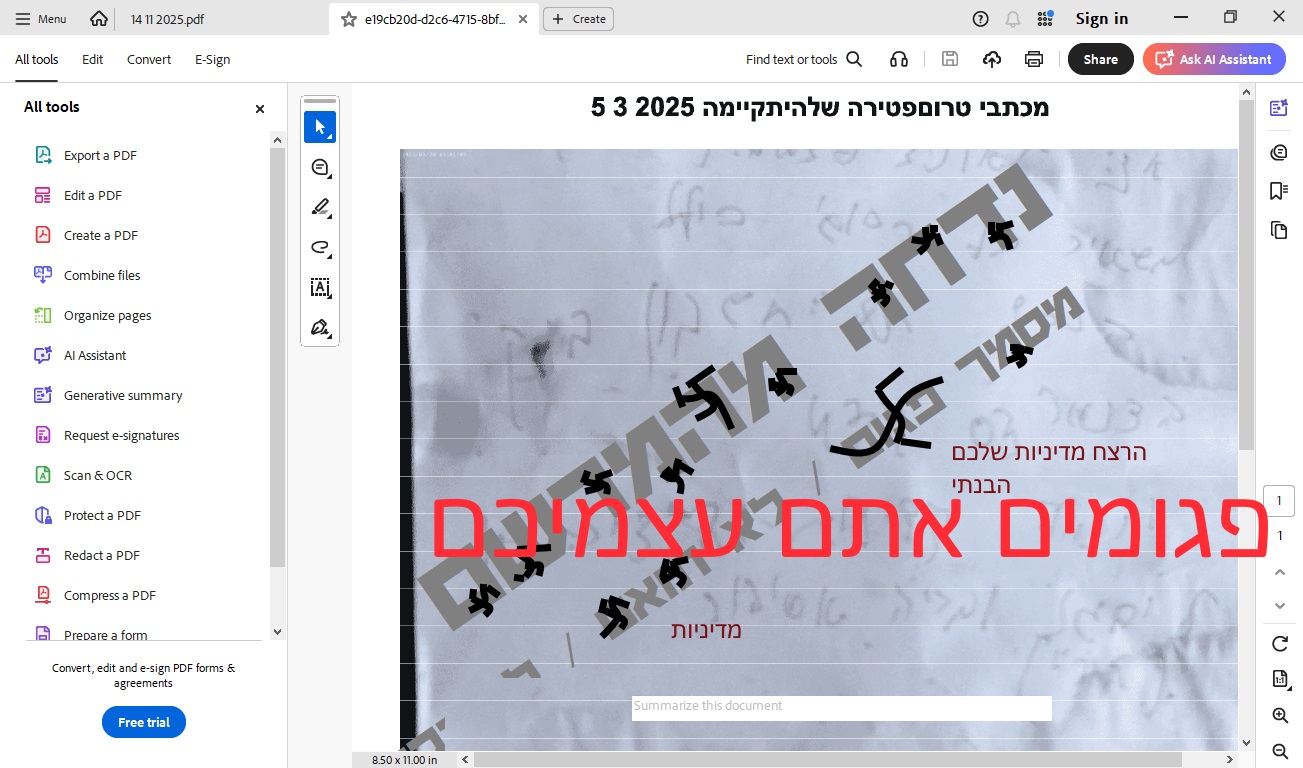Click the Summarize this document field

pyautogui.click(x=841, y=706)
